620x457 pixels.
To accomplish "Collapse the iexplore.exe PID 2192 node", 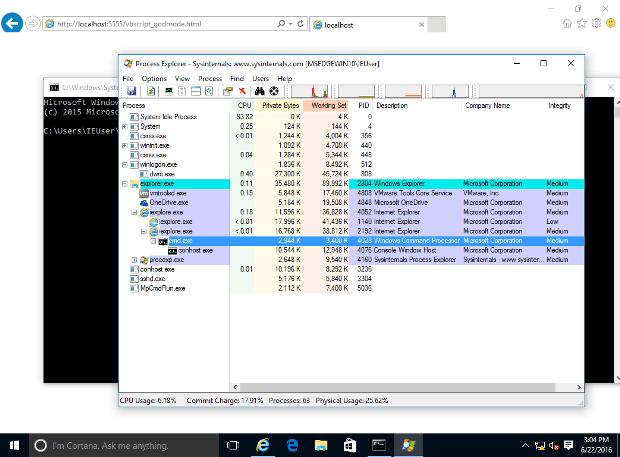I will tap(144, 231).
